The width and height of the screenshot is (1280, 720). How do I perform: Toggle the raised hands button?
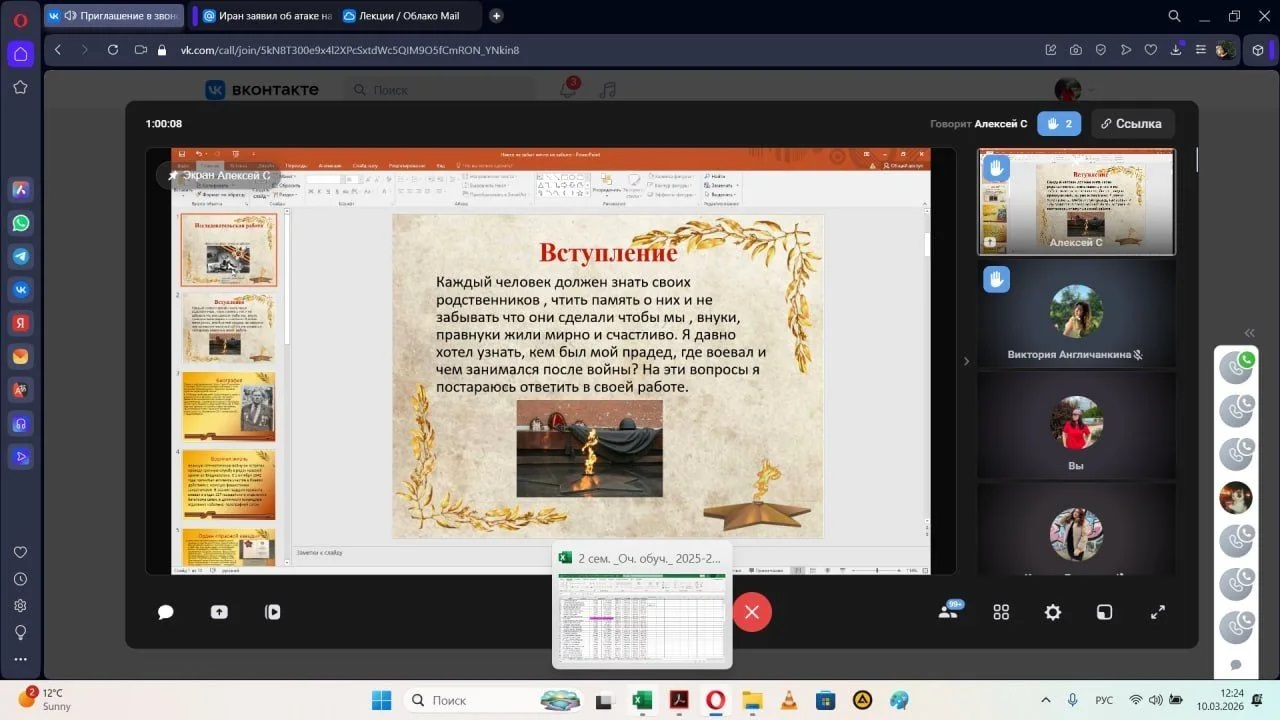point(1059,124)
